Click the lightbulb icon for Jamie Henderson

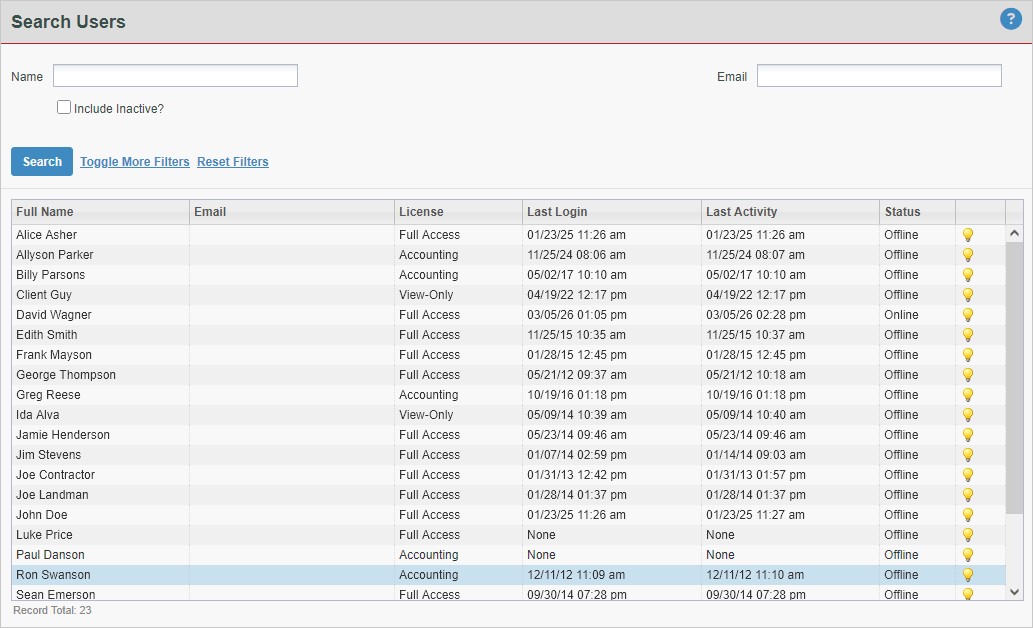point(967,435)
